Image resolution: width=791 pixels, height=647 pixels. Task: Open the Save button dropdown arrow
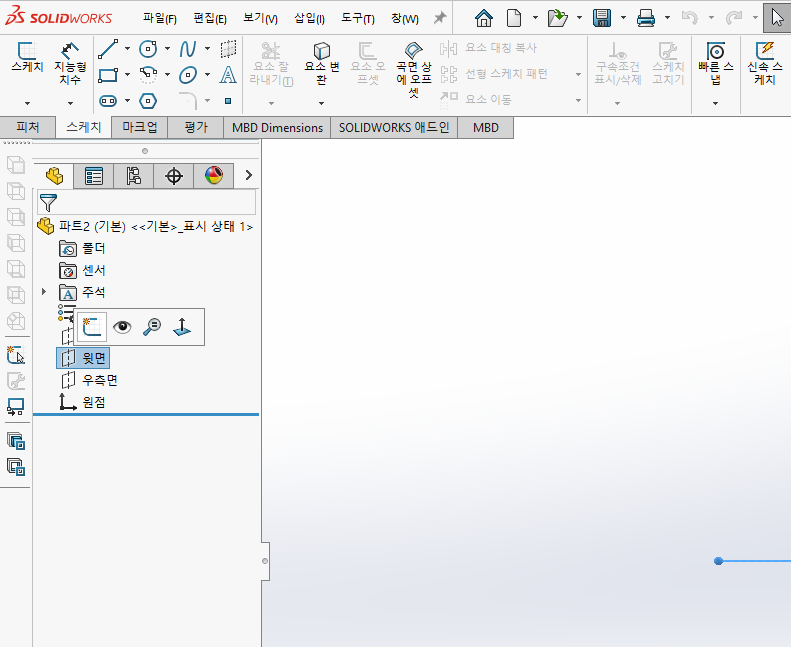coord(623,18)
